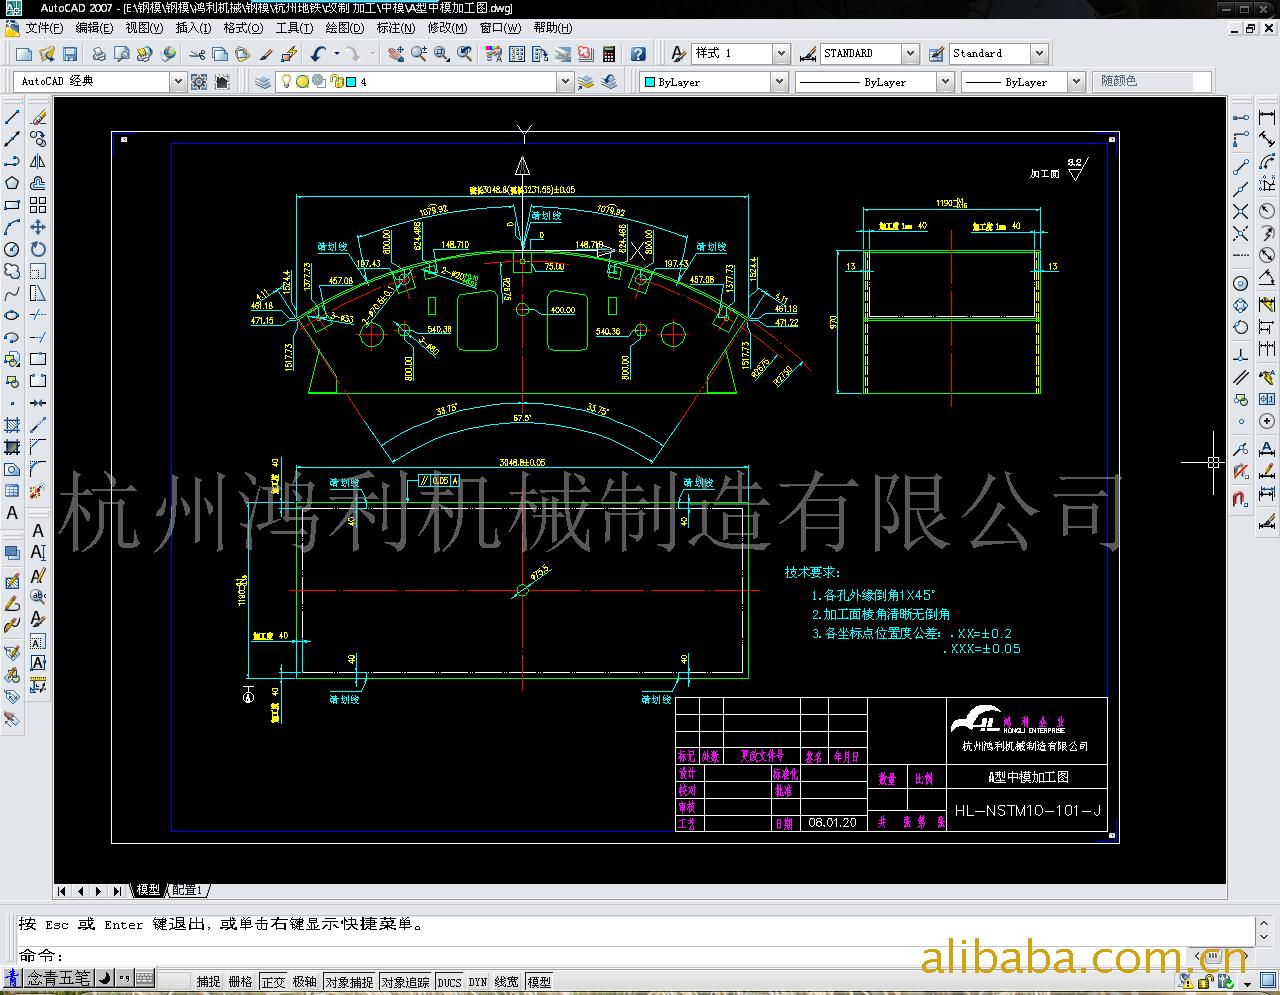
Task: Select the Array modify tool
Action: (38, 205)
